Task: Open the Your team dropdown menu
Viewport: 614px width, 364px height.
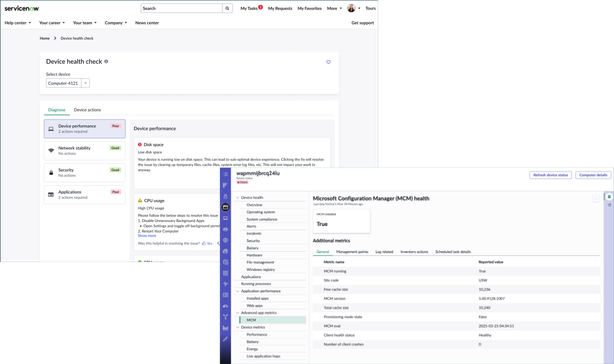Action: pyautogui.click(x=85, y=23)
